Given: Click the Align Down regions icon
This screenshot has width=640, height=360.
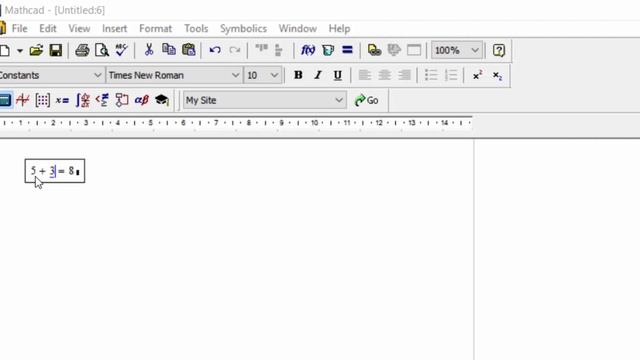Looking at the screenshot, I should [279, 50].
